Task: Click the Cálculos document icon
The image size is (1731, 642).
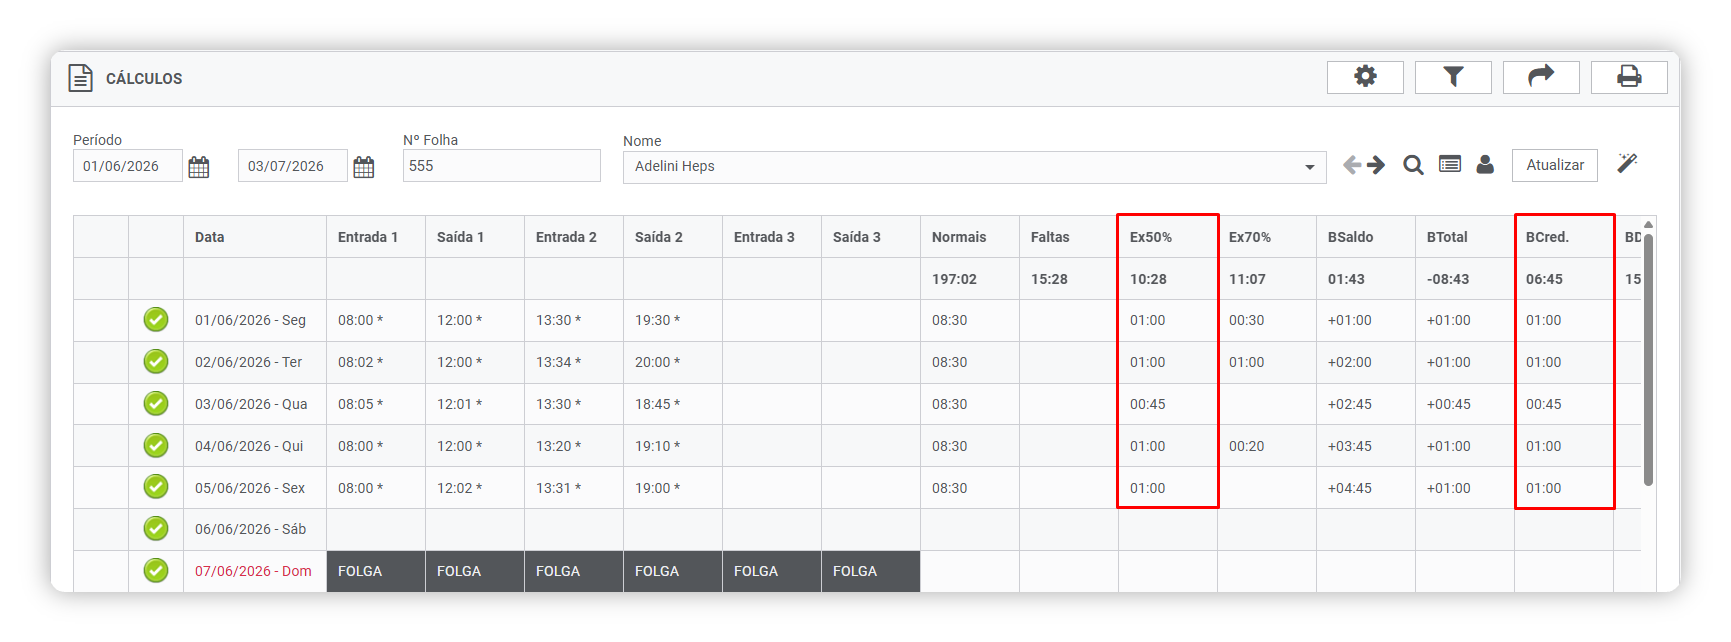Action: pyautogui.click(x=80, y=78)
